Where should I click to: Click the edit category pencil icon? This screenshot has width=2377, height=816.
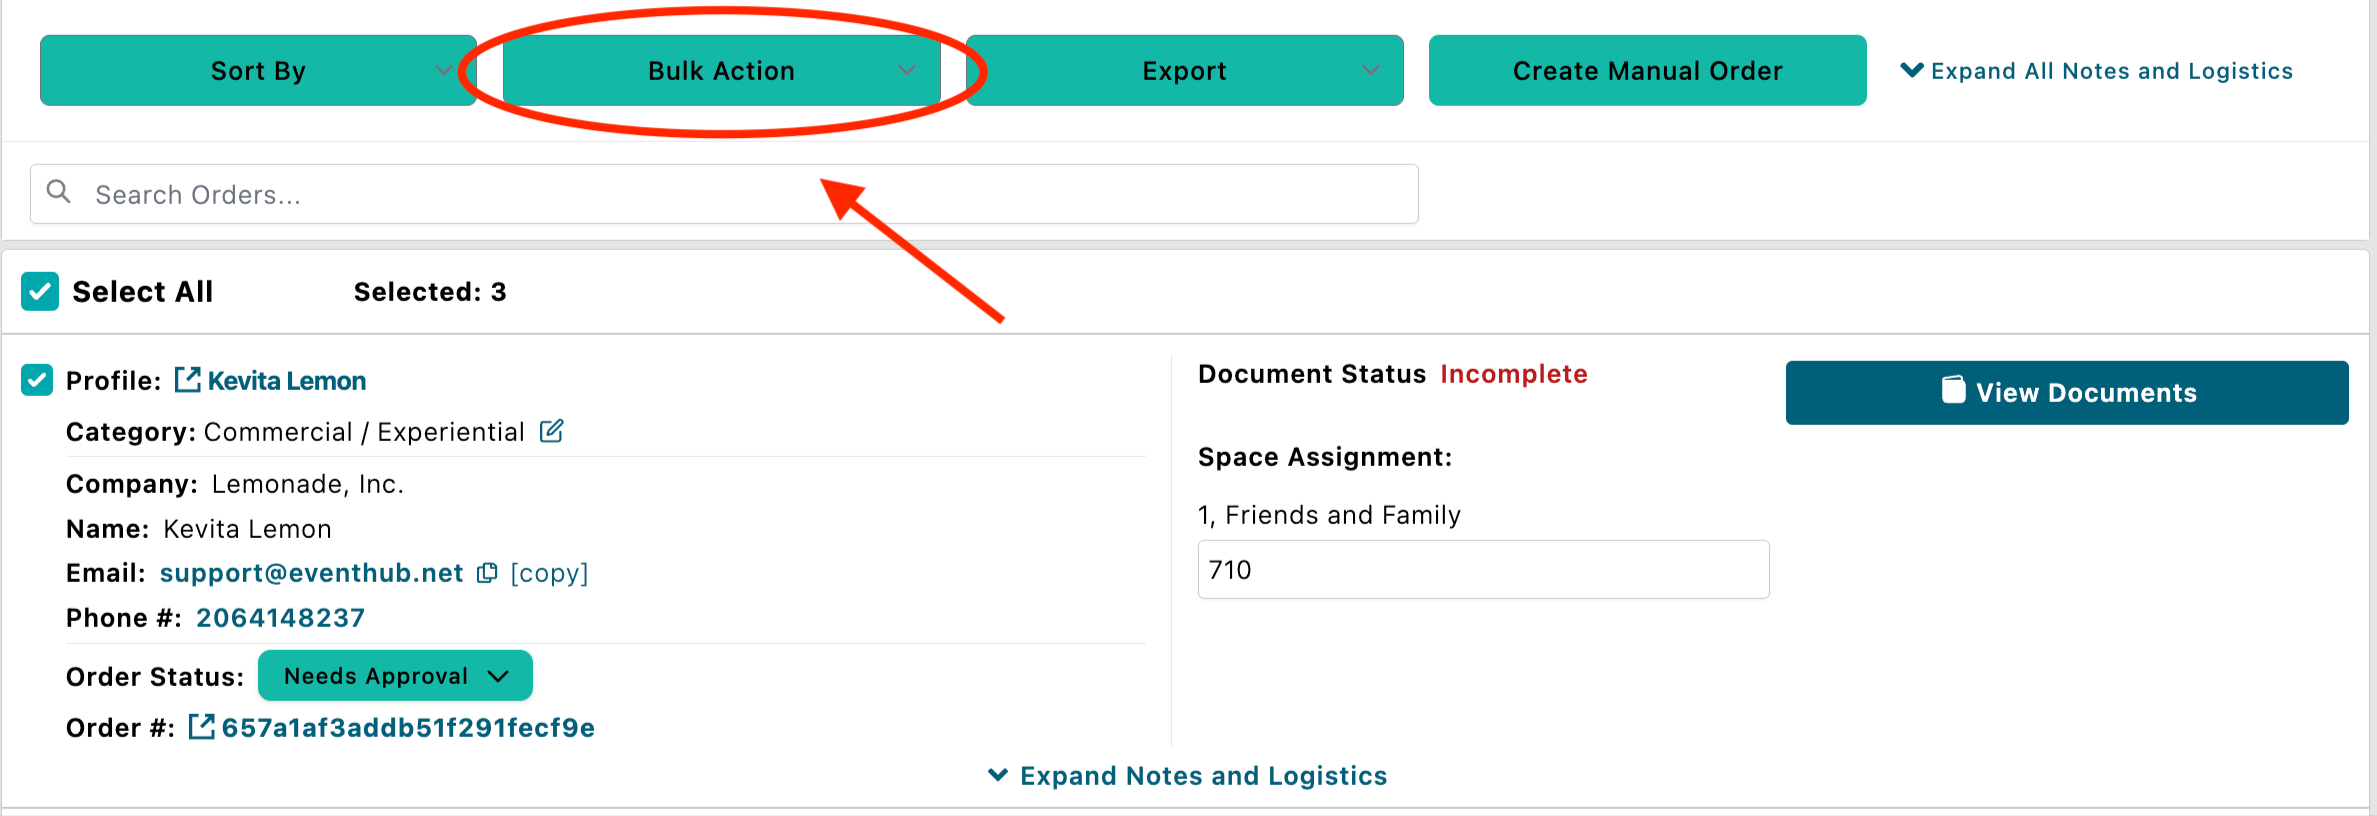tap(552, 431)
